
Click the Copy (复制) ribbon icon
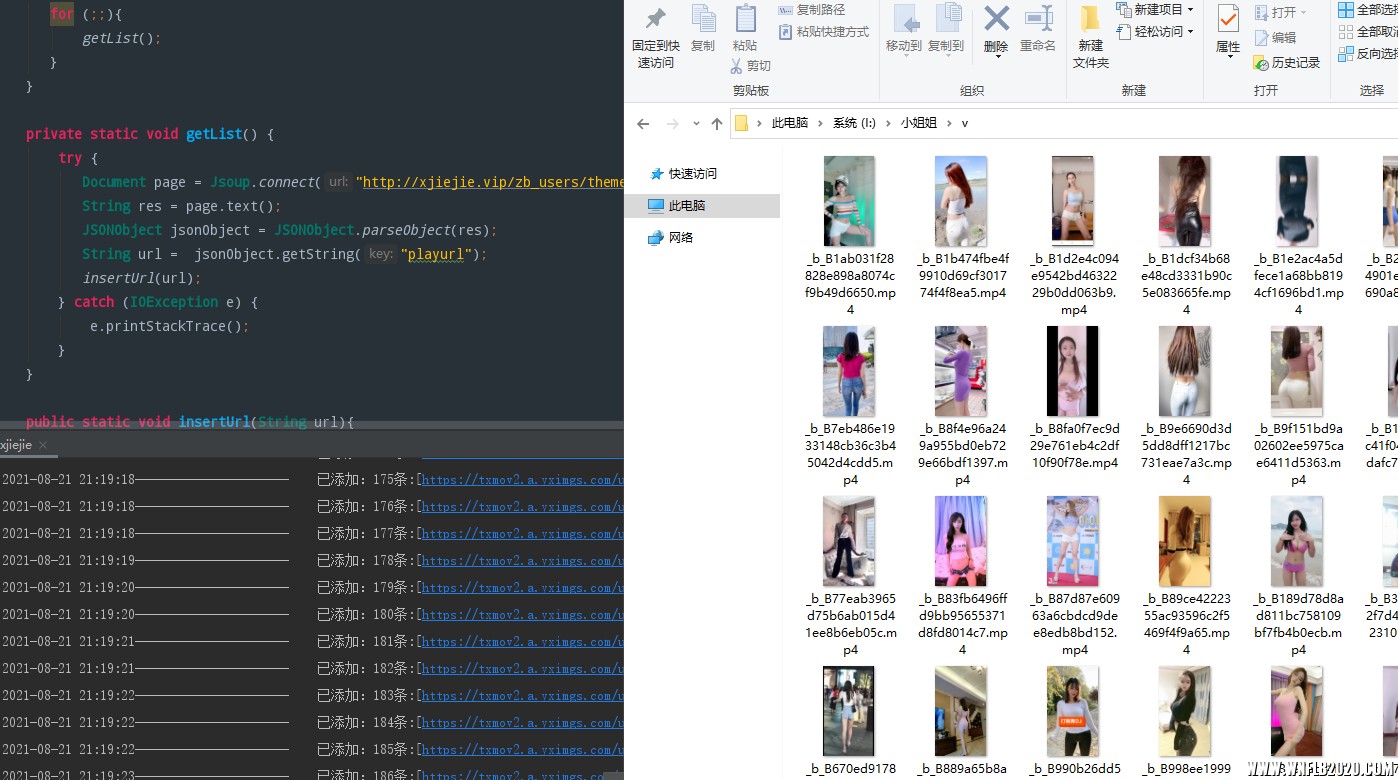point(703,20)
